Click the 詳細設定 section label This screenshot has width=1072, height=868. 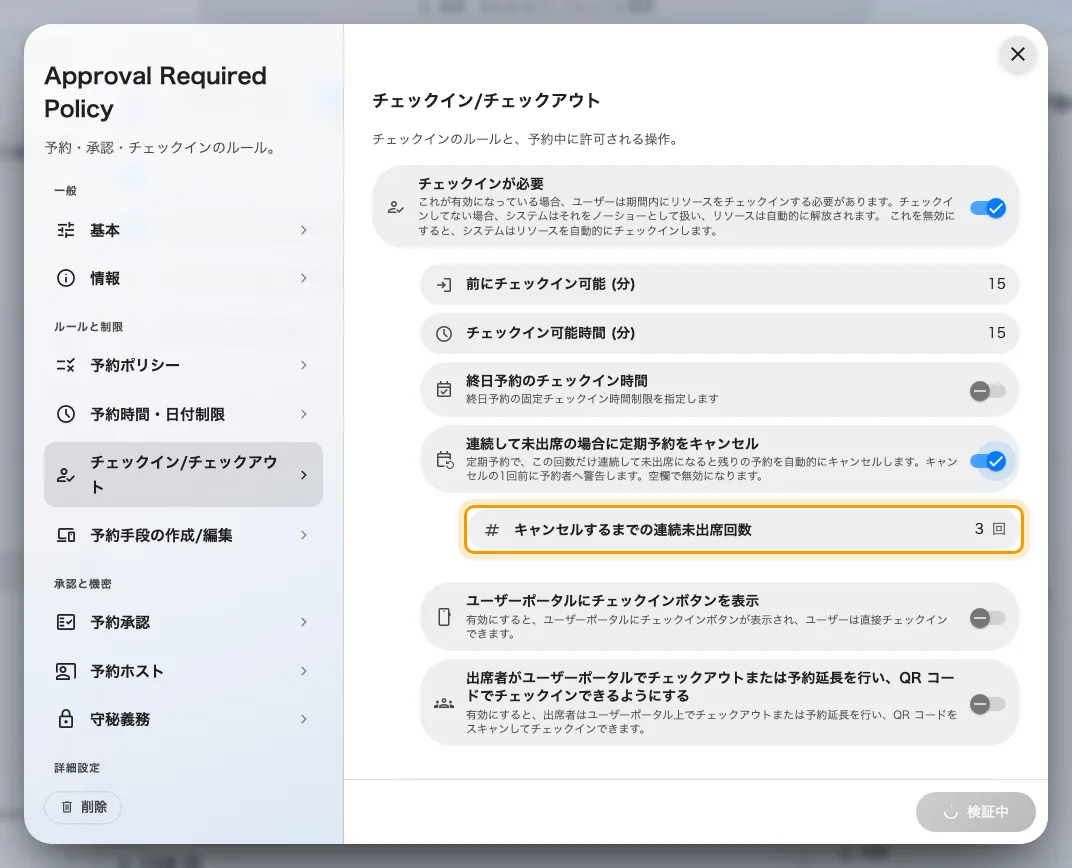point(77,768)
